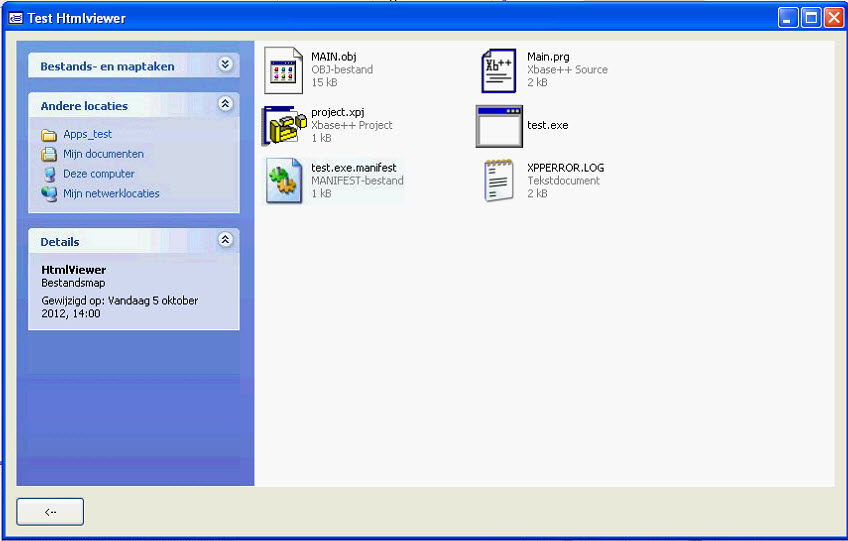Viewport: 848px width, 541px height.
Task: Collapse the Details panel
Action: click(225, 240)
